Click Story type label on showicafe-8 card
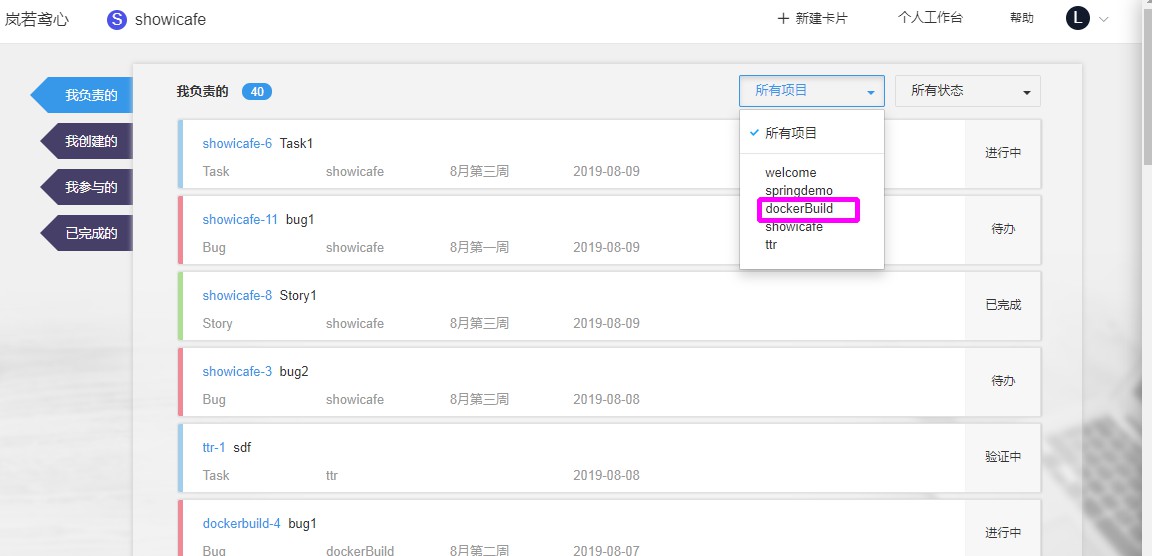Screen dimensions: 1152x556 (x=217, y=323)
